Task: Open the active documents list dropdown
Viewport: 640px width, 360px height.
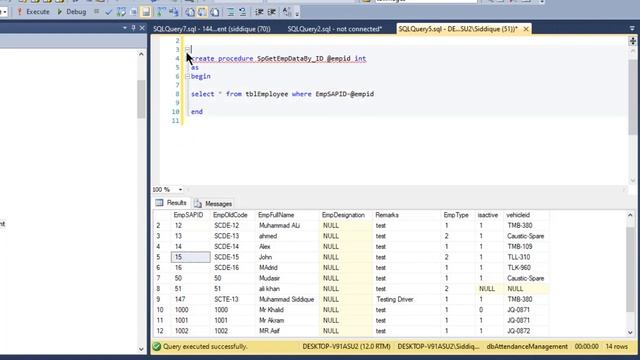Action: click(632, 29)
